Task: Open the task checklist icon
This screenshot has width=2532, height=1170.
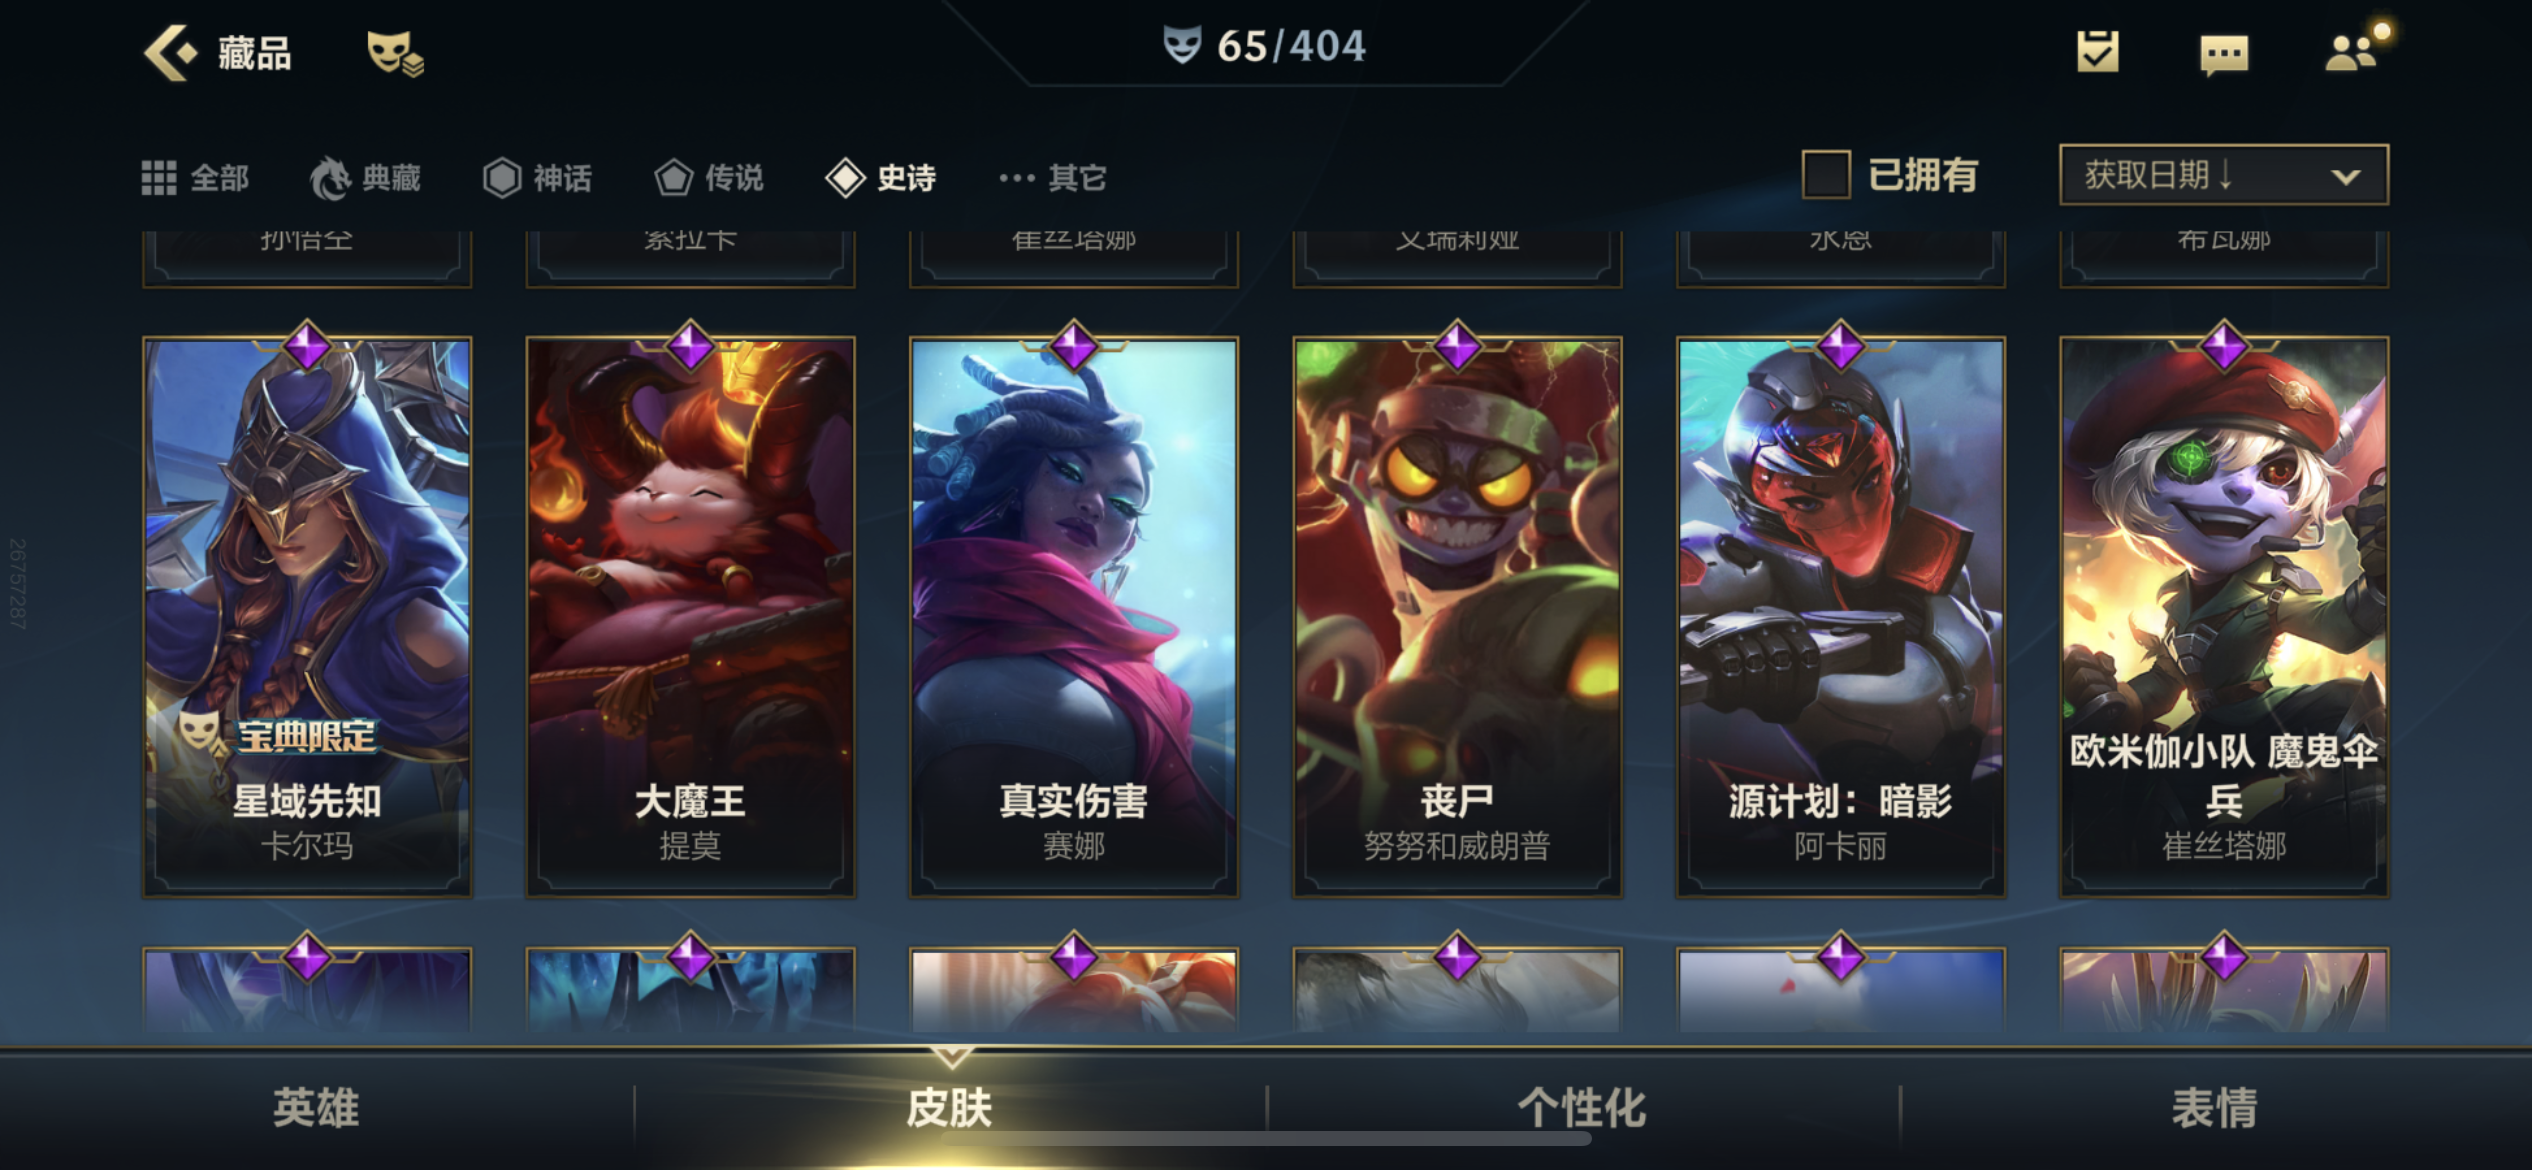Action: pos(2097,52)
